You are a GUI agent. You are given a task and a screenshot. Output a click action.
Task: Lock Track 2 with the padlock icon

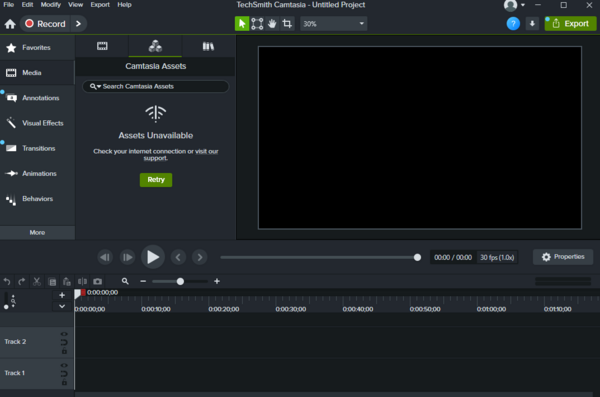tap(64, 351)
